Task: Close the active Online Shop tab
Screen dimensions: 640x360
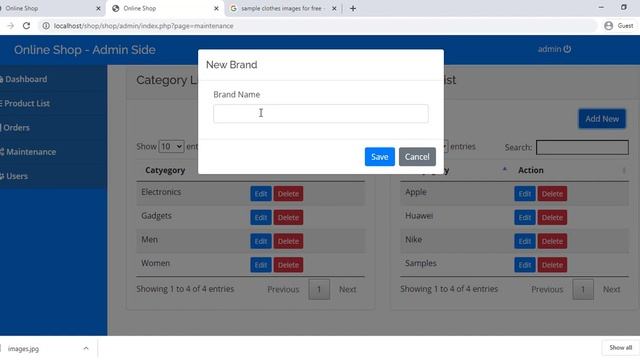Action: [x=216, y=8]
